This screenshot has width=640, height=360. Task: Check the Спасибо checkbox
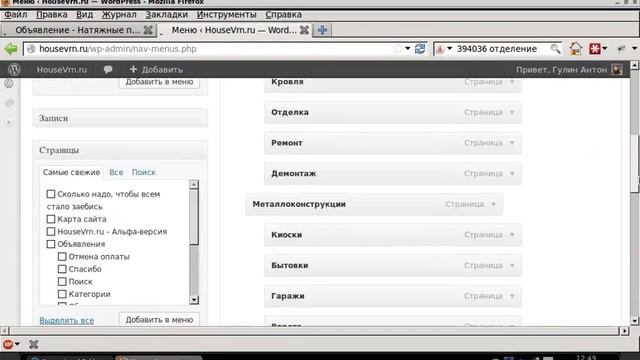62,269
